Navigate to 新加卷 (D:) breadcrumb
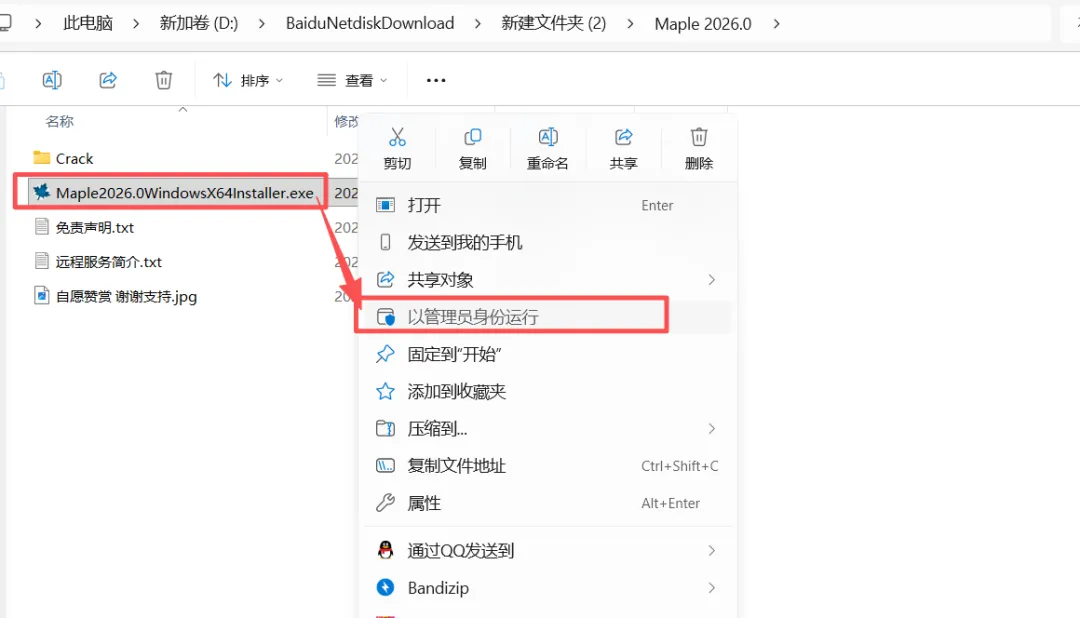The height and width of the screenshot is (618, 1080). point(199,23)
